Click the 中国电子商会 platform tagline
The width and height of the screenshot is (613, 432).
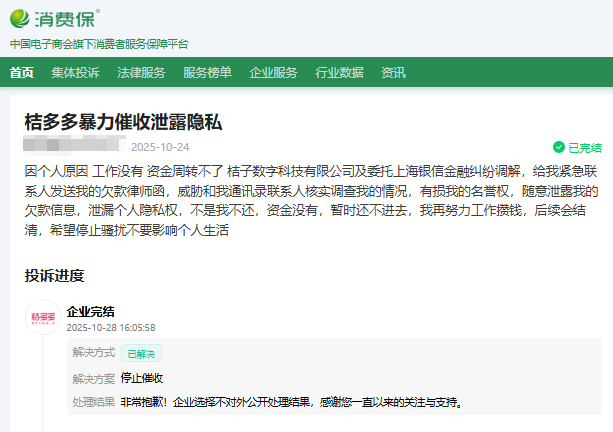point(99,44)
